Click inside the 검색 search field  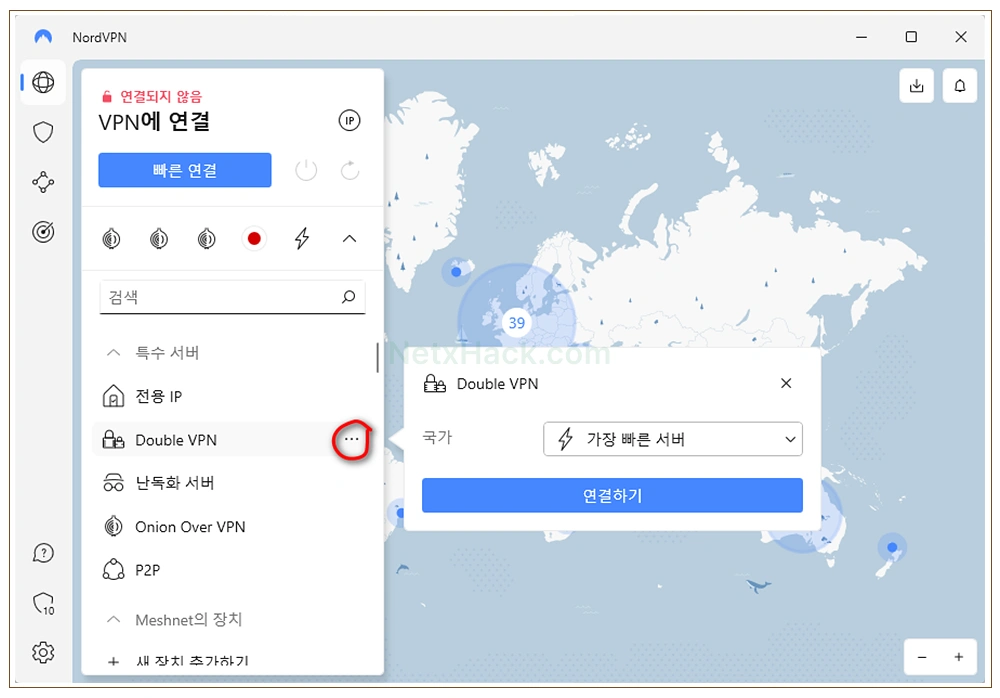coord(232,297)
